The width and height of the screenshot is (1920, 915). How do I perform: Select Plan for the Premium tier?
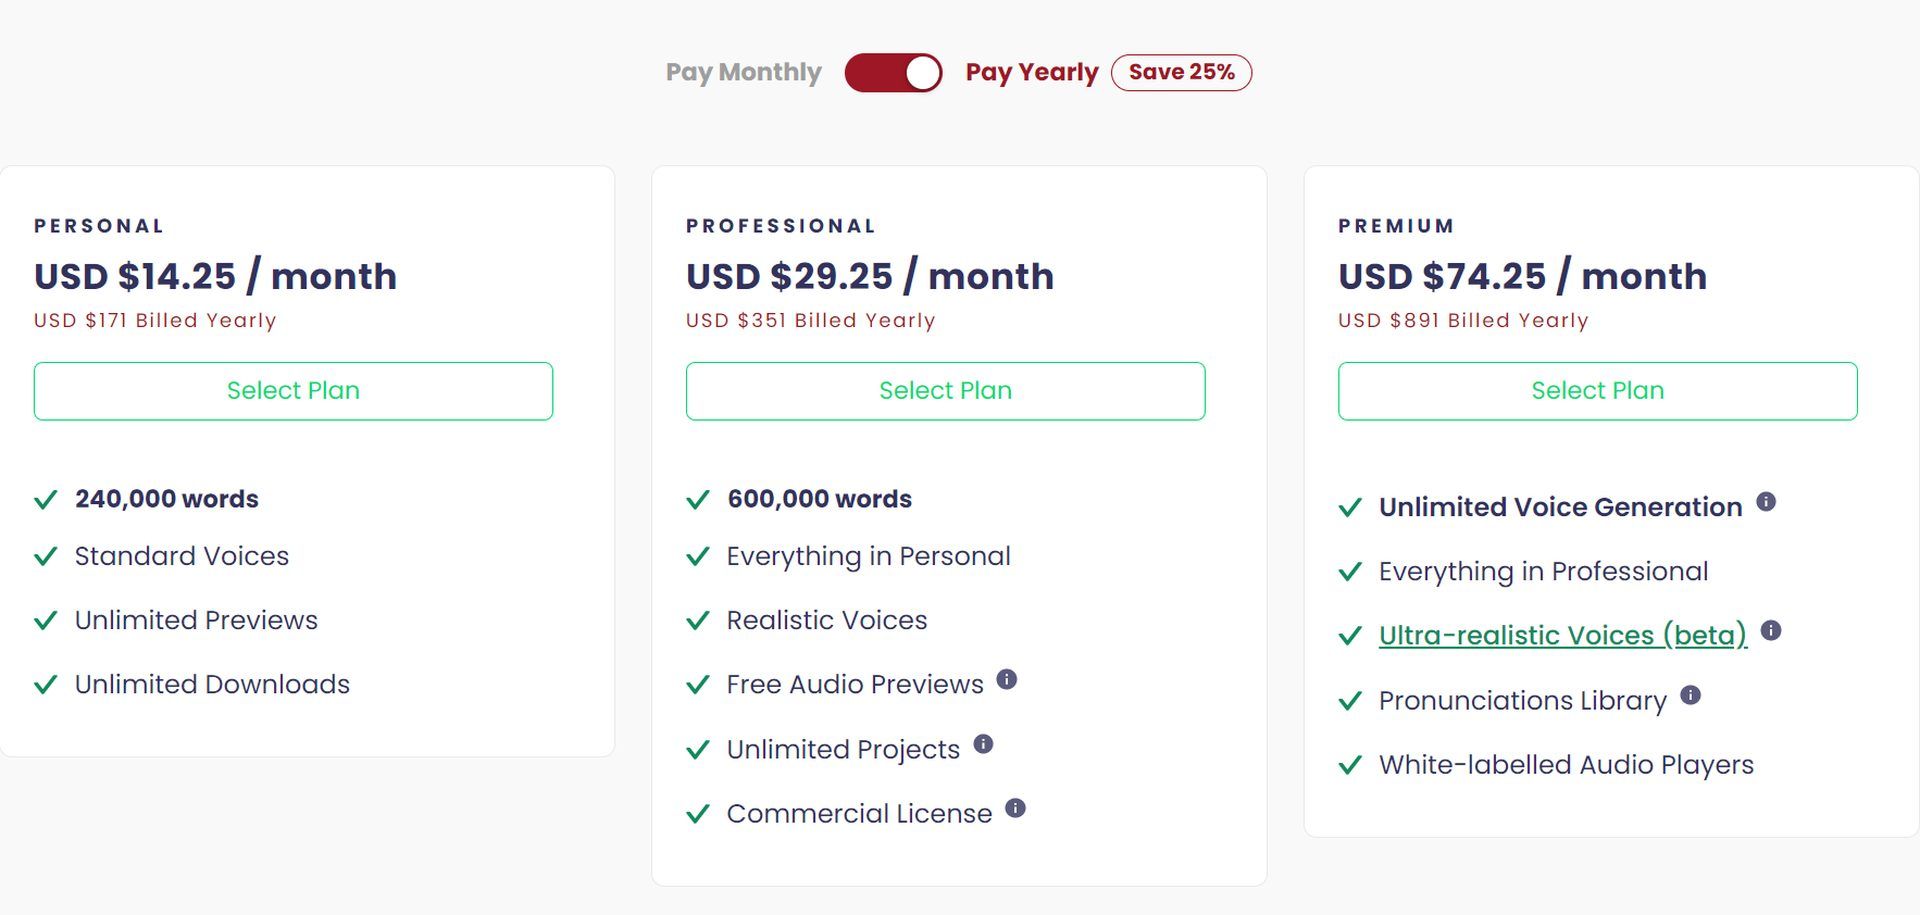pyautogui.click(x=1597, y=391)
